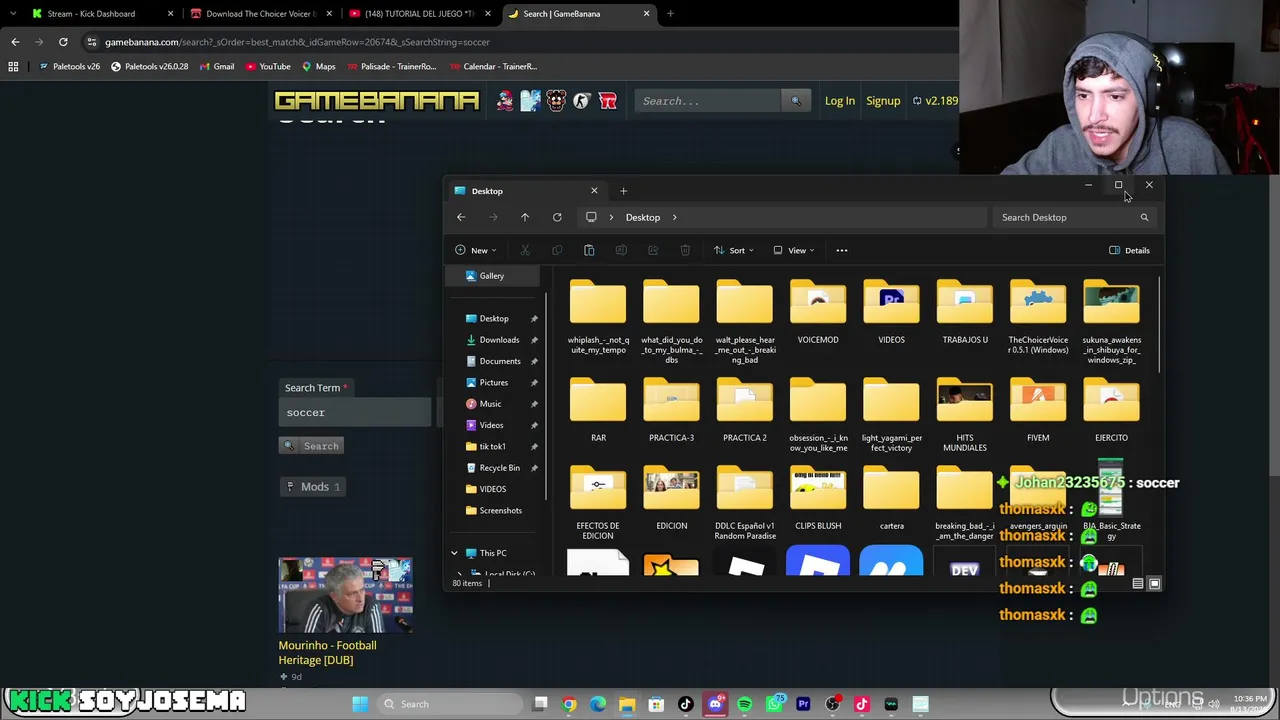Image resolution: width=1280 pixels, height=720 pixels.
Task: Open the VOICEMOD folder
Action: point(818,314)
